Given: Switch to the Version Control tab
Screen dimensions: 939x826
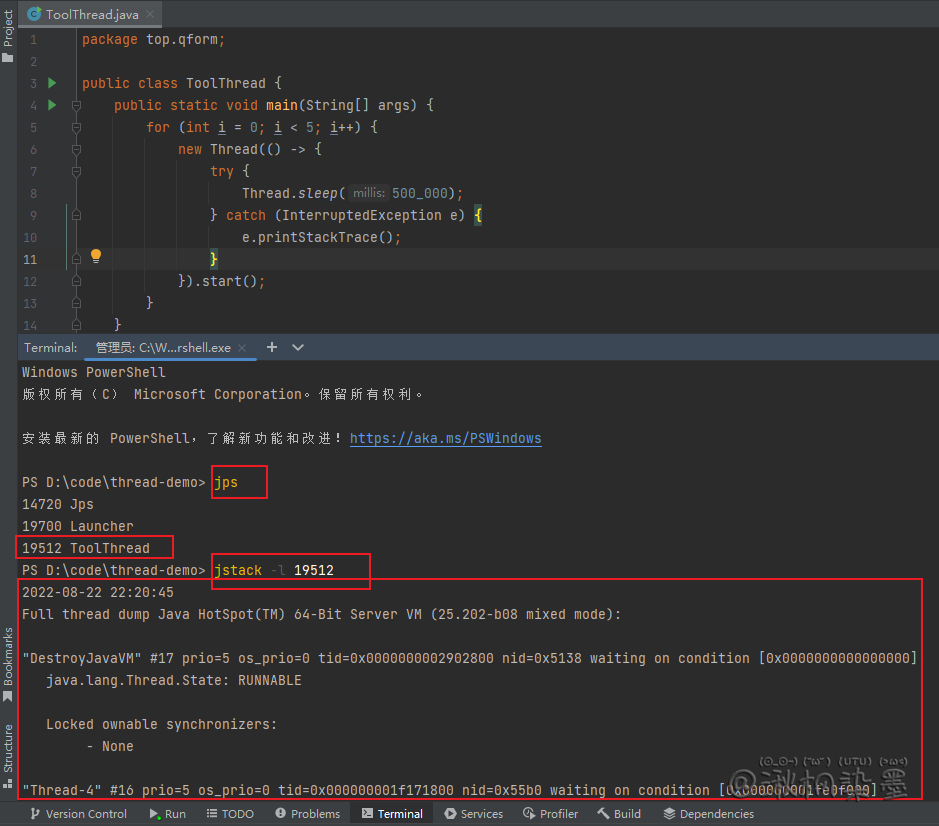Looking at the screenshot, I should (78, 814).
